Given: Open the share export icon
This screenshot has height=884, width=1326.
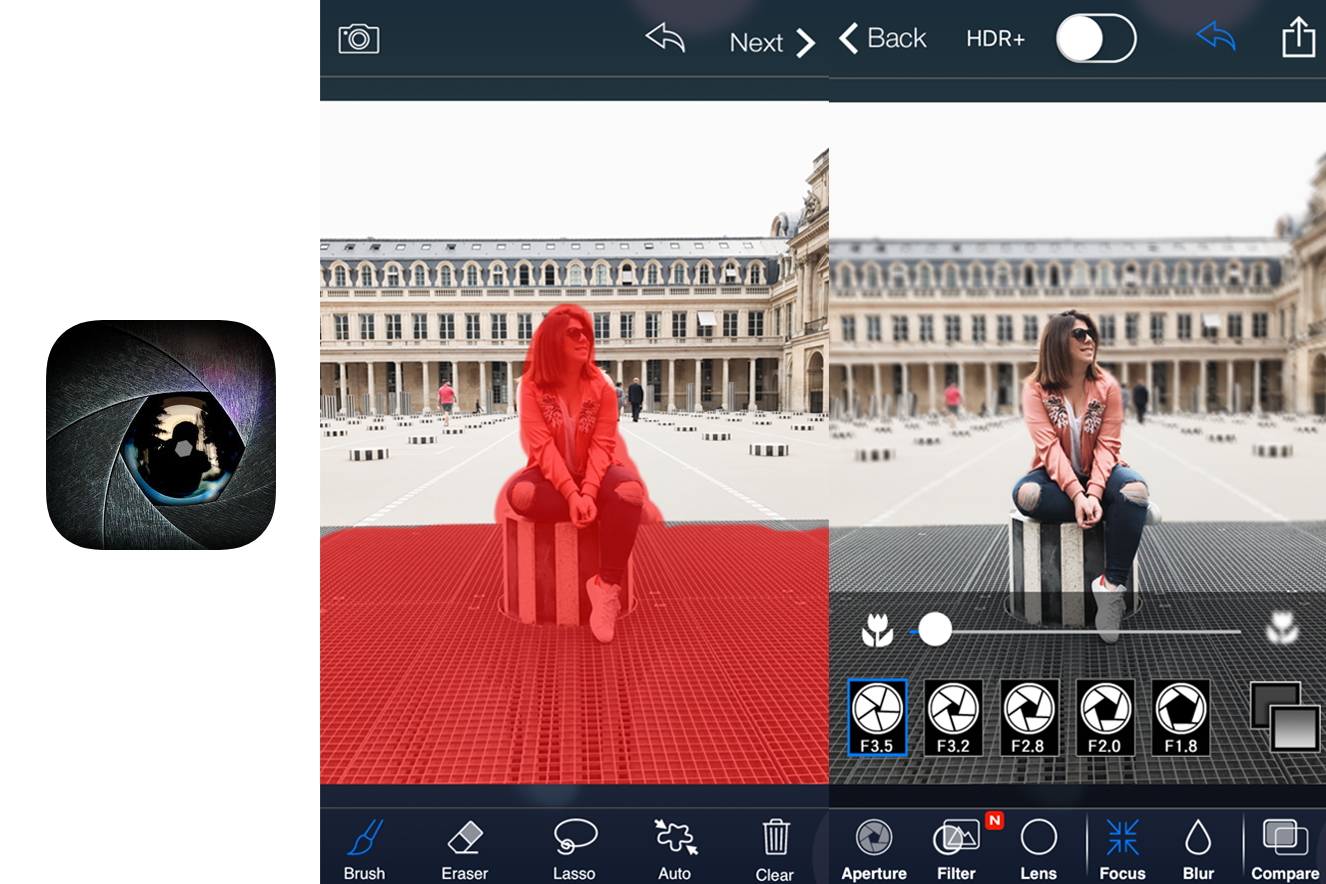Looking at the screenshot, I should pos(1298,38).
